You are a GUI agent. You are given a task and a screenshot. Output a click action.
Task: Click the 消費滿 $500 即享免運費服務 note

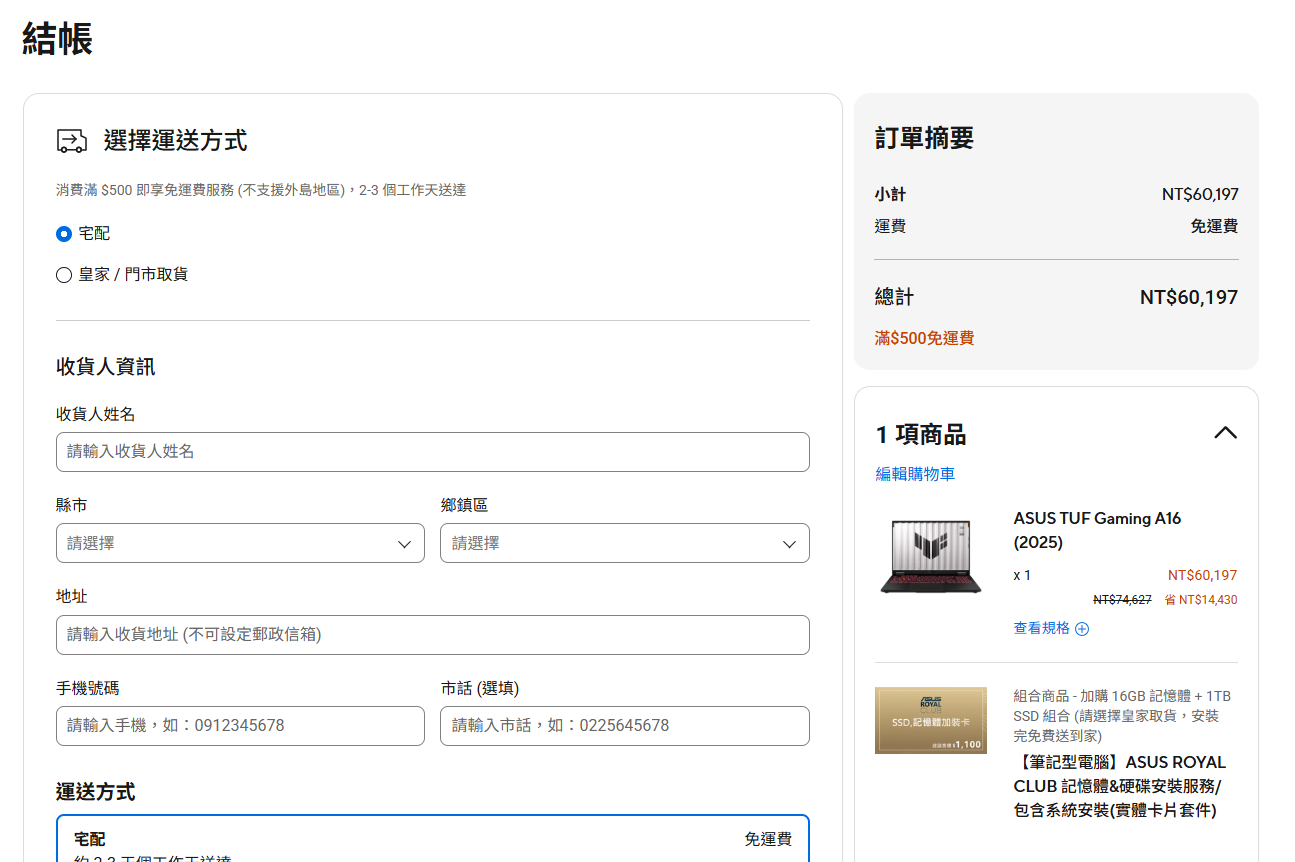pyautogui.click(x=261, y=190)
